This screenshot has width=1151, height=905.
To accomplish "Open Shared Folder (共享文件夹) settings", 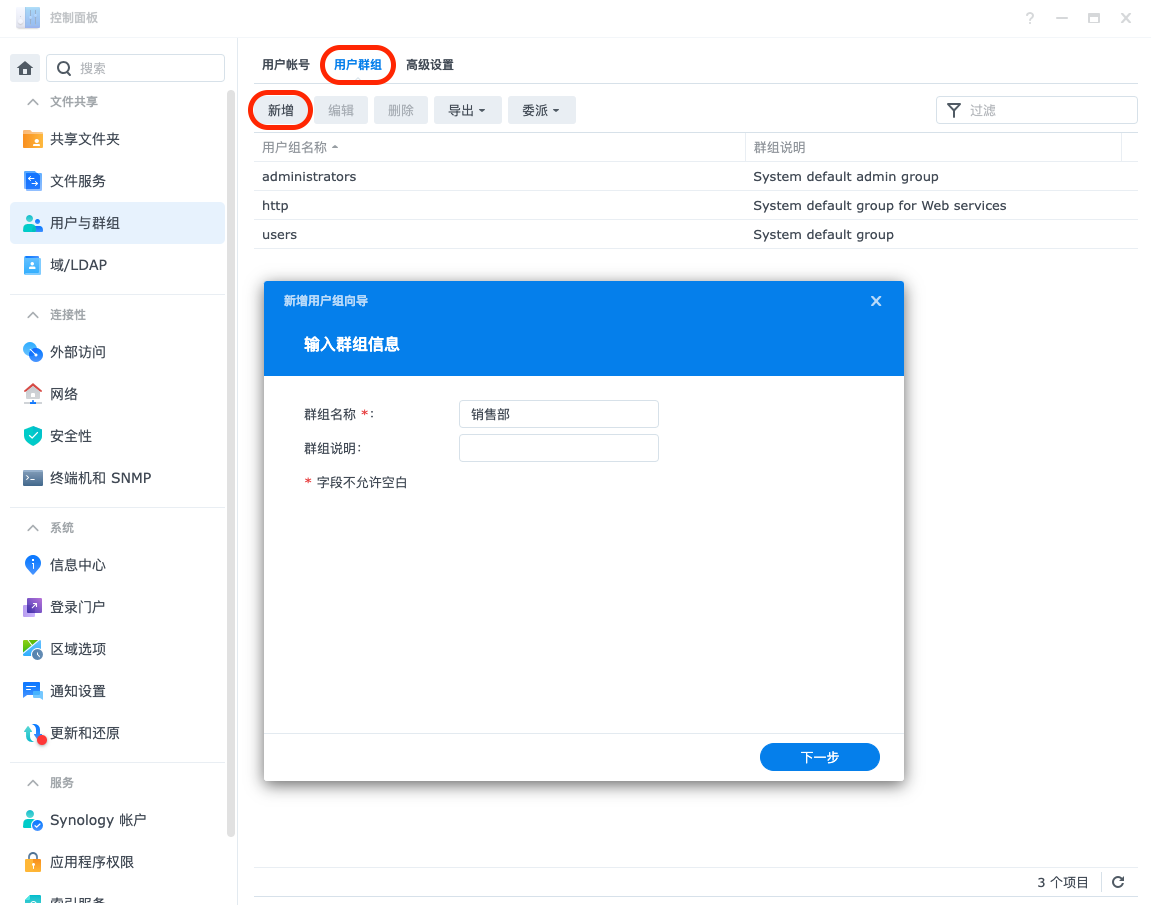I will (84, 139).
